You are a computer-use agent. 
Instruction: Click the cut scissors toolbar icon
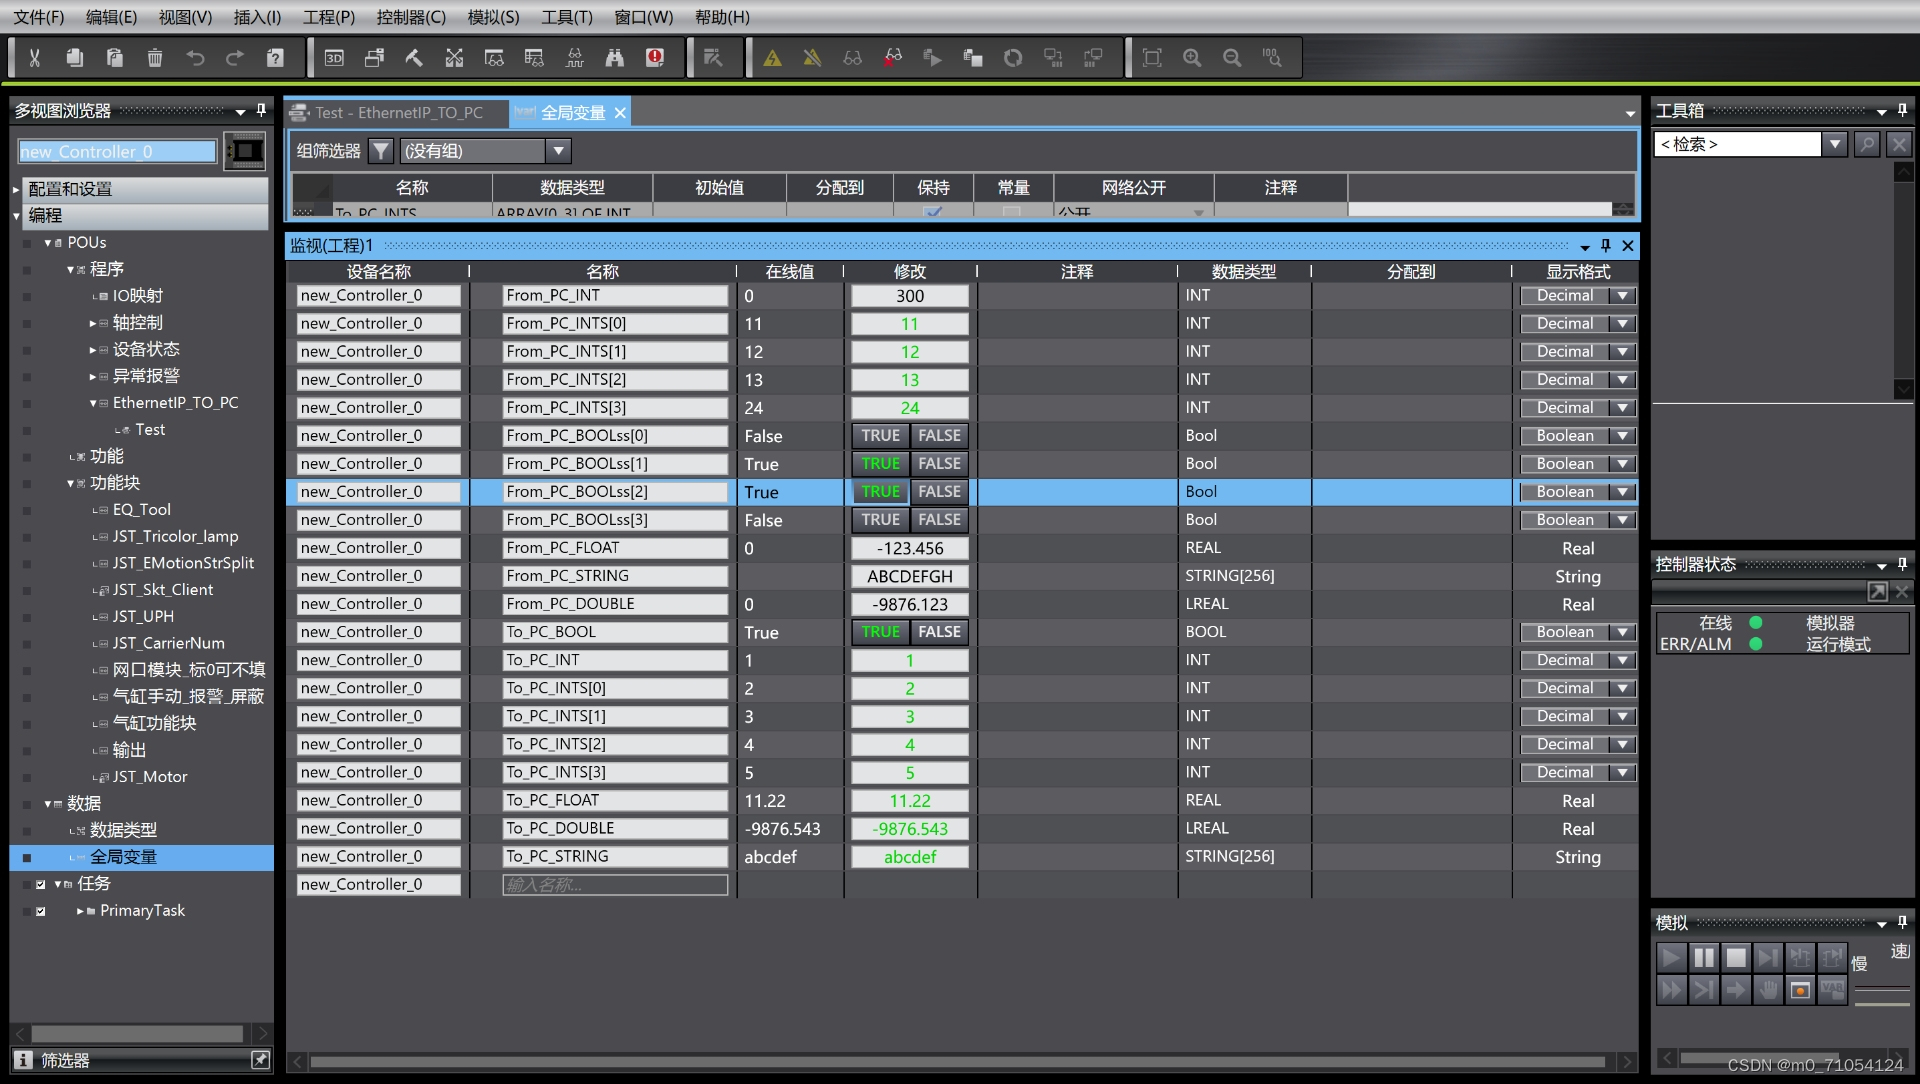[34, 58]
